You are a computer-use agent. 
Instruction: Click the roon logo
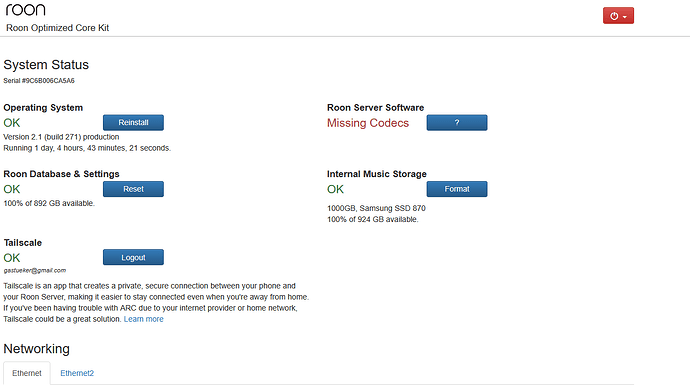[x=25, y=9]
